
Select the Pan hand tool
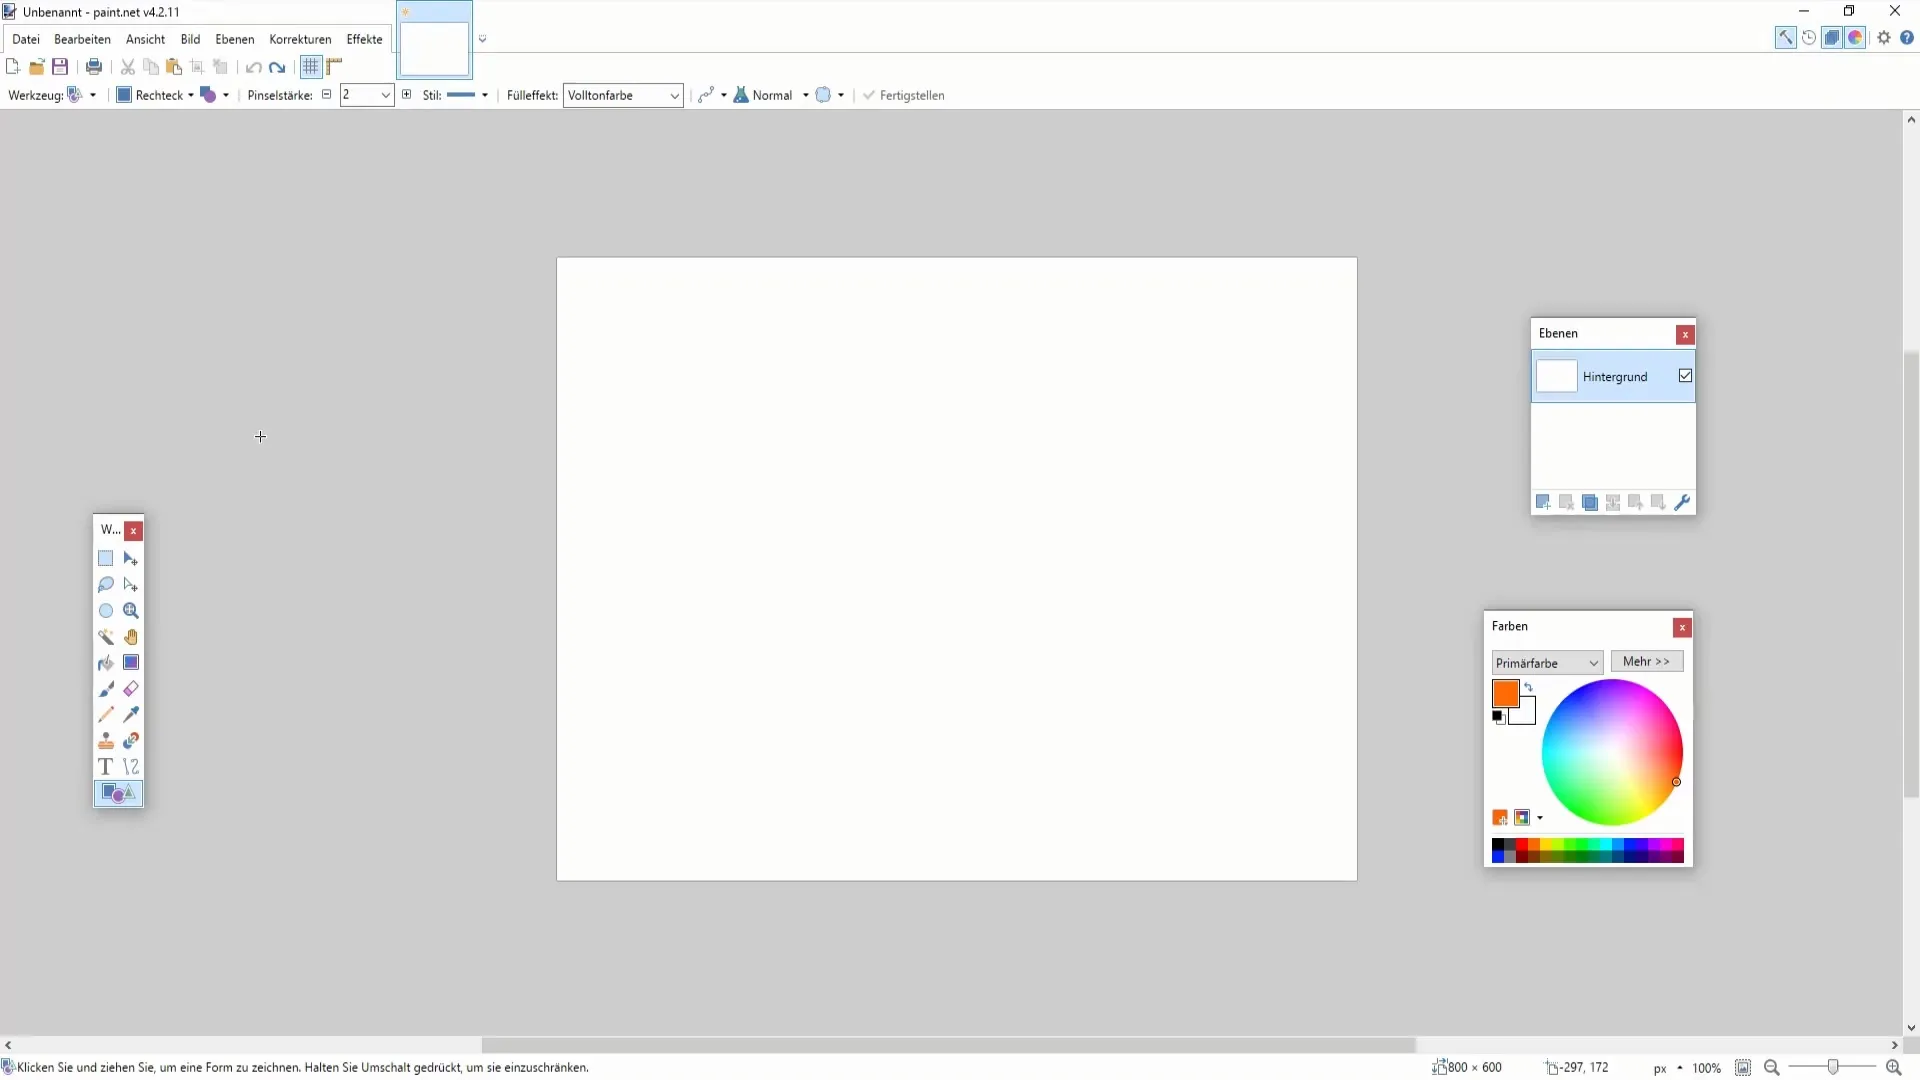131,637
